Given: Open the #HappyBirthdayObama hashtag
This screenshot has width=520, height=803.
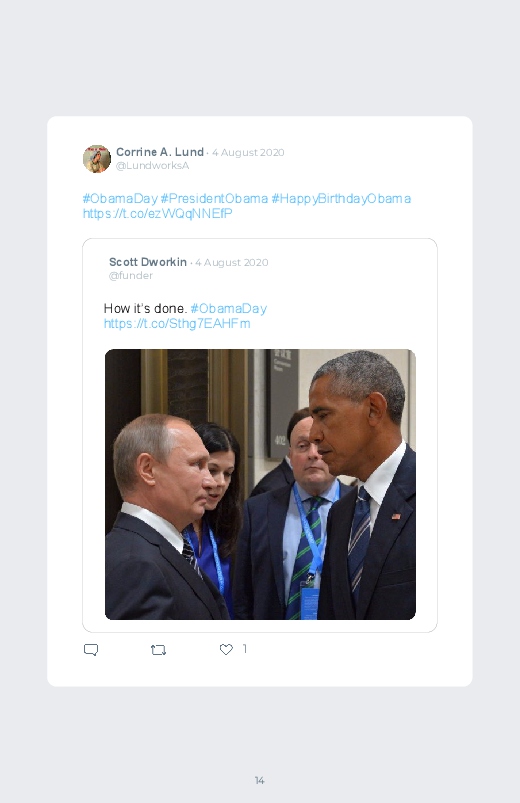Looking at the screenshot, I should coord(341,199).
